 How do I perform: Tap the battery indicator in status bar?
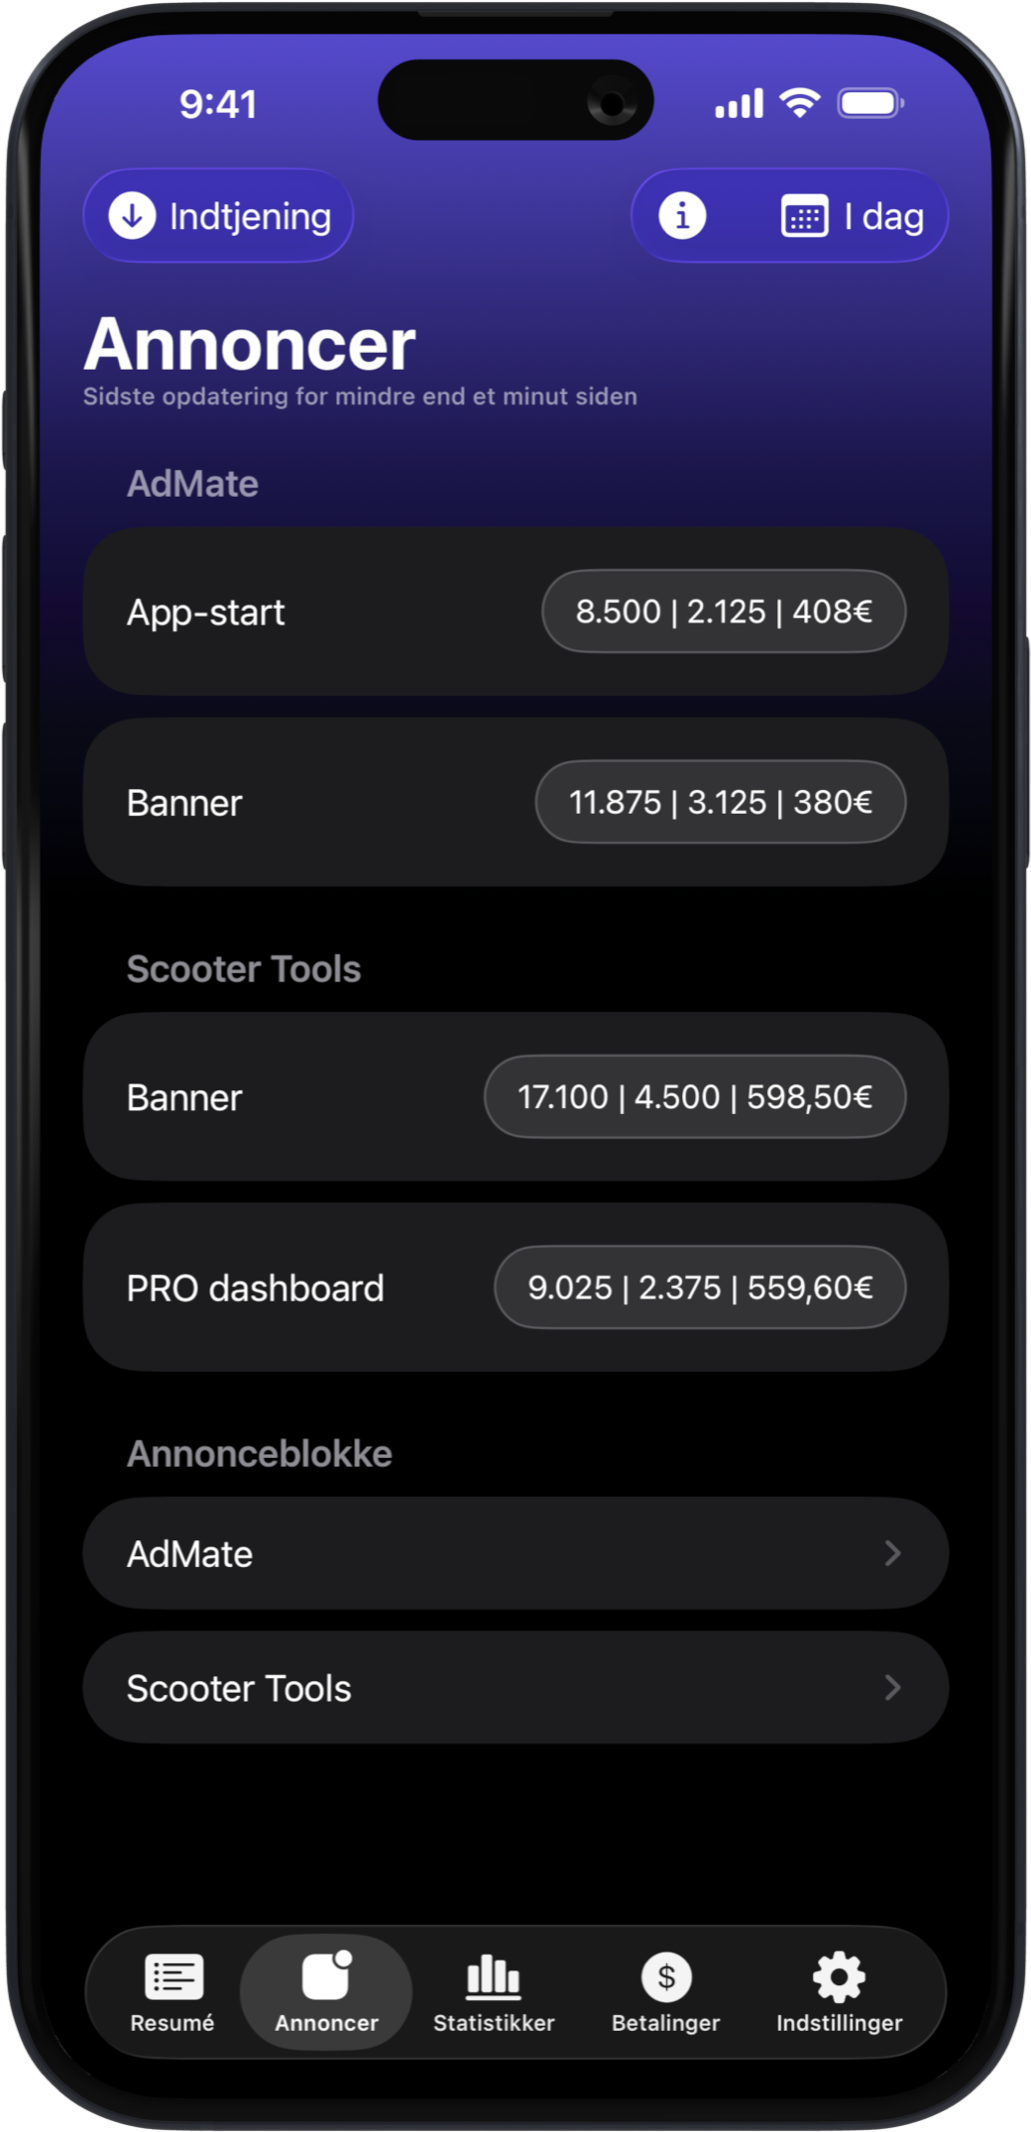870,103
